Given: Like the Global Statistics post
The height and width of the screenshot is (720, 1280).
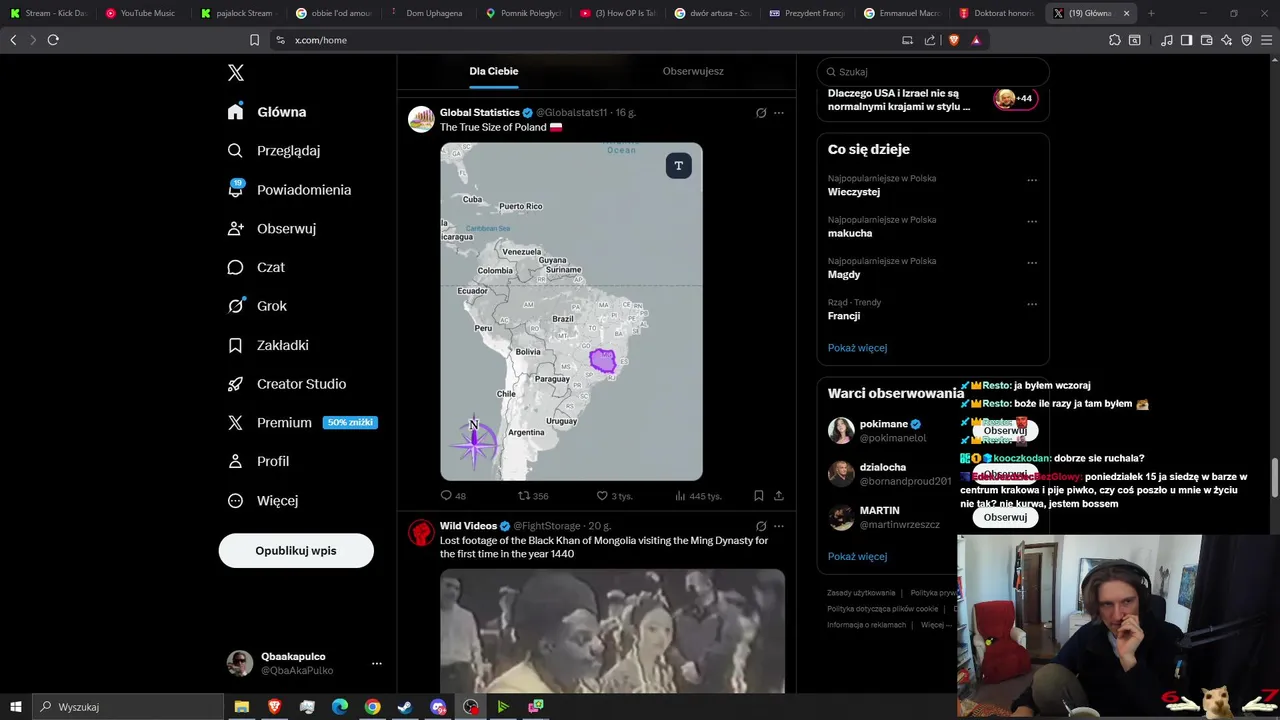Looking at the screenshot, I should [x=614, y=496].
